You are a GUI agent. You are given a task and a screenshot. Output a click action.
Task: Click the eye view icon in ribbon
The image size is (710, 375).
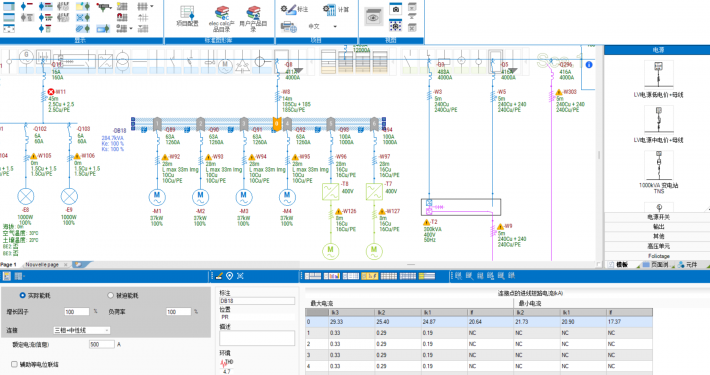tap(373, 18)
